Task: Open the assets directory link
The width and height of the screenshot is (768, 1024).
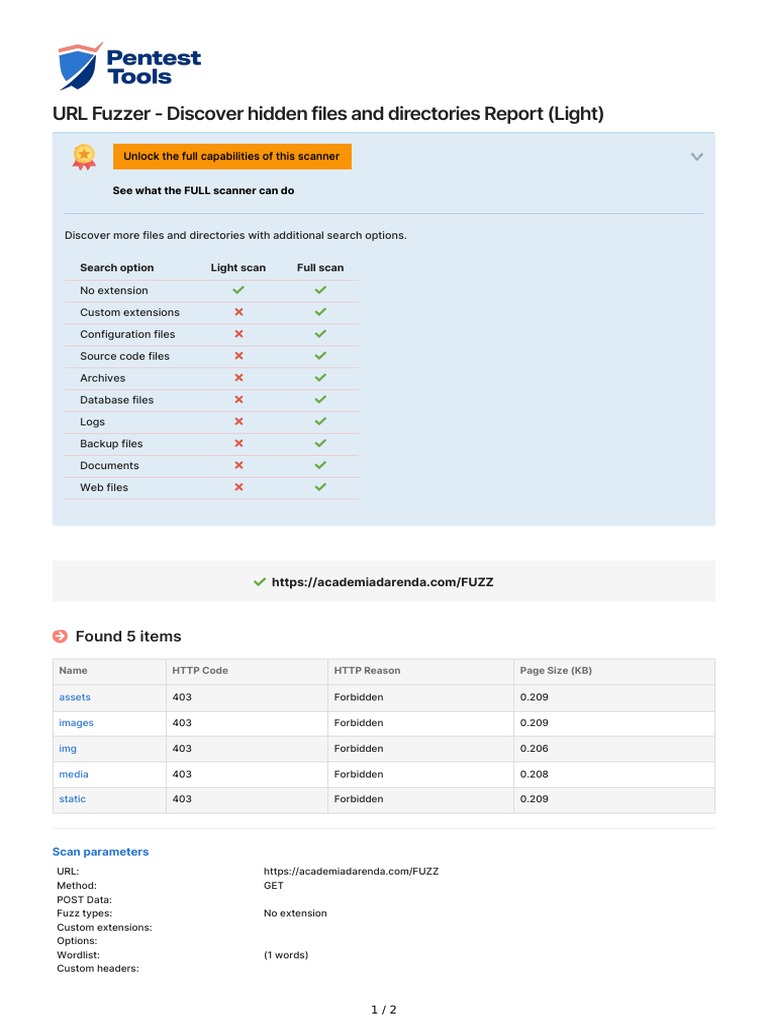Action: point(75,697)
